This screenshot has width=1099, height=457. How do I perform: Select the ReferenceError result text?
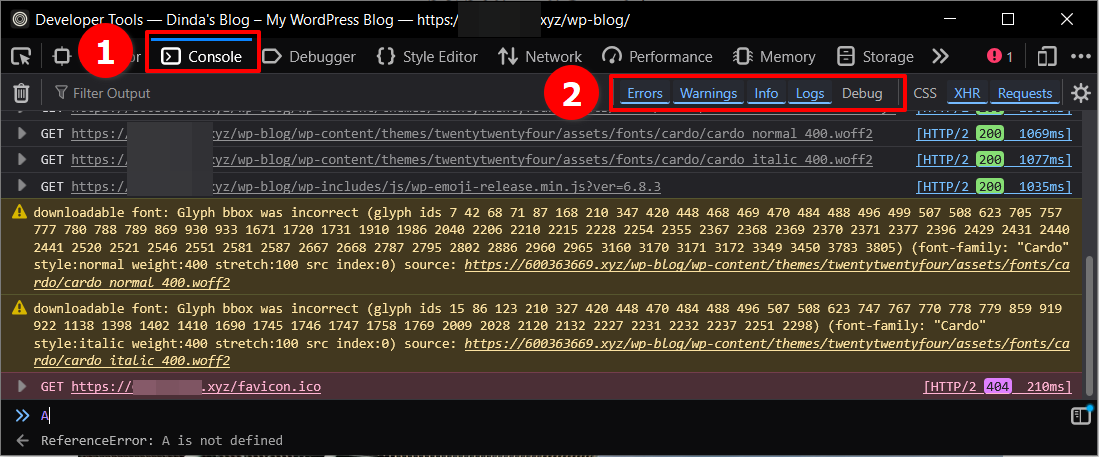[x=162, y=441]
